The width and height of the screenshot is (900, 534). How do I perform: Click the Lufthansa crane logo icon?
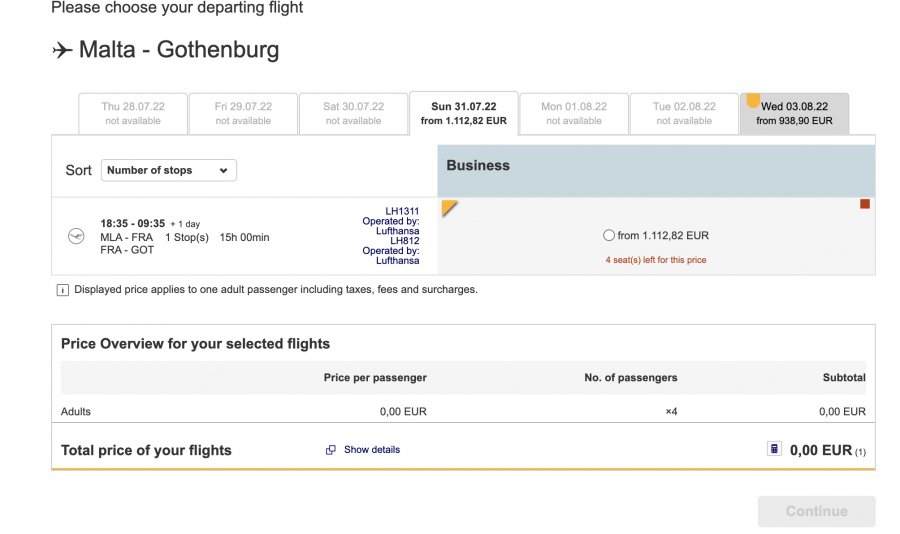[76, 236]
